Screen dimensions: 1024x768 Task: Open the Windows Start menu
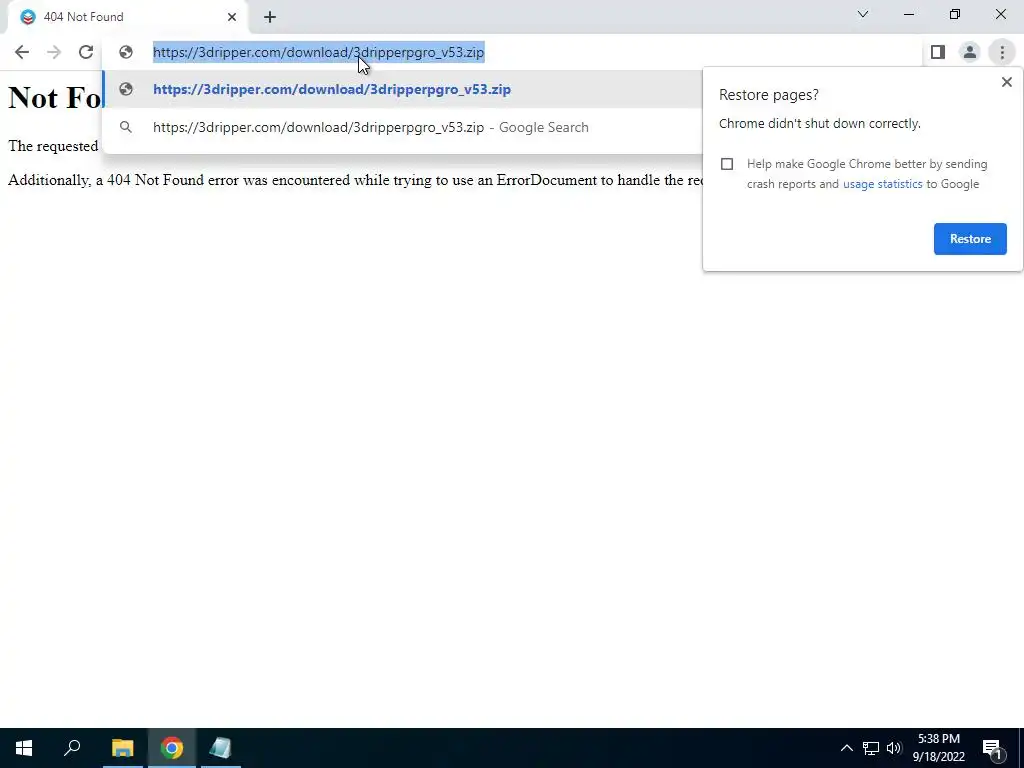(x=24, y=748)
